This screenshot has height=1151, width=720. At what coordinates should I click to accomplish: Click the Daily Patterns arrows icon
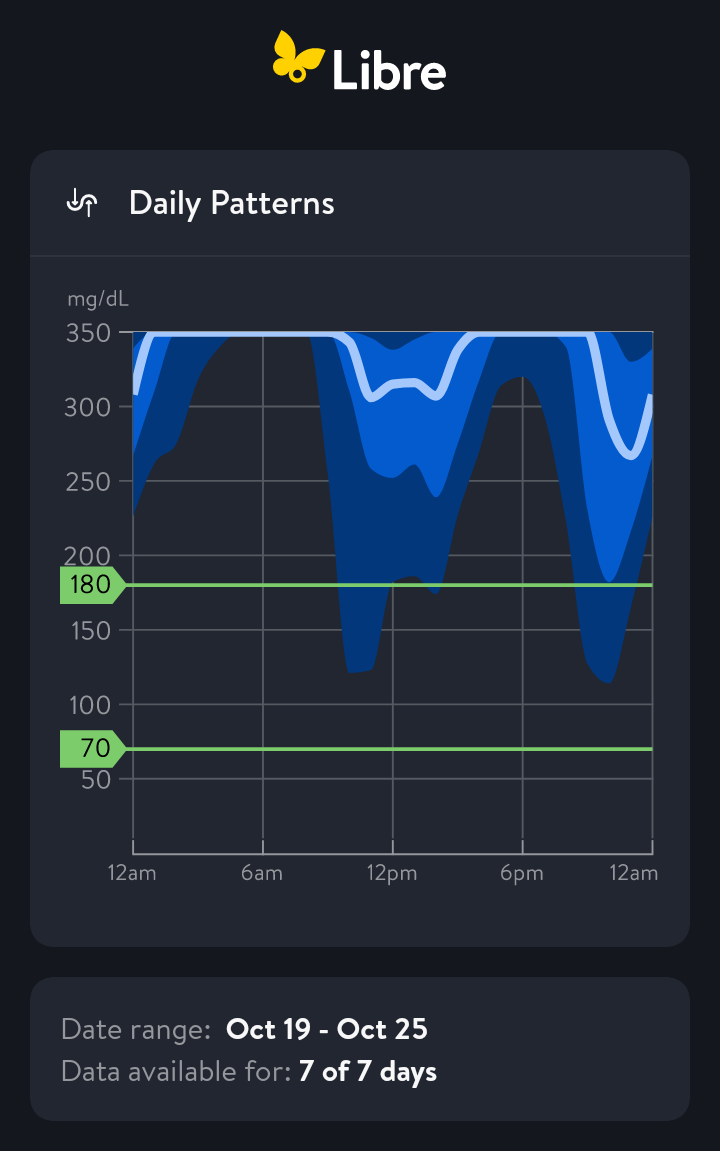pyautogui.click(x=82, y=203)
